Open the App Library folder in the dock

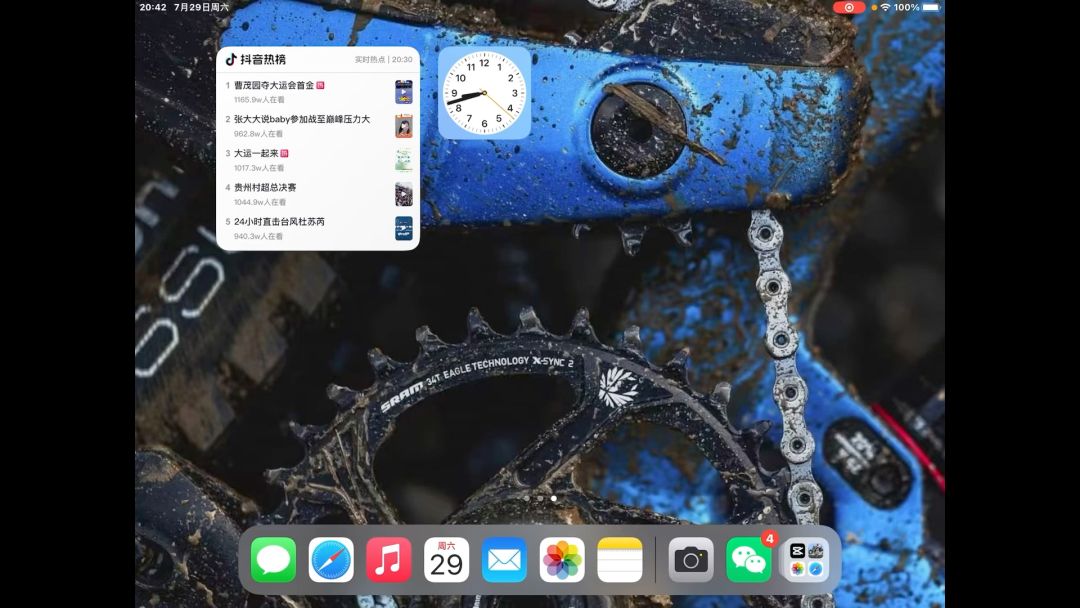[x=807, y=560]
